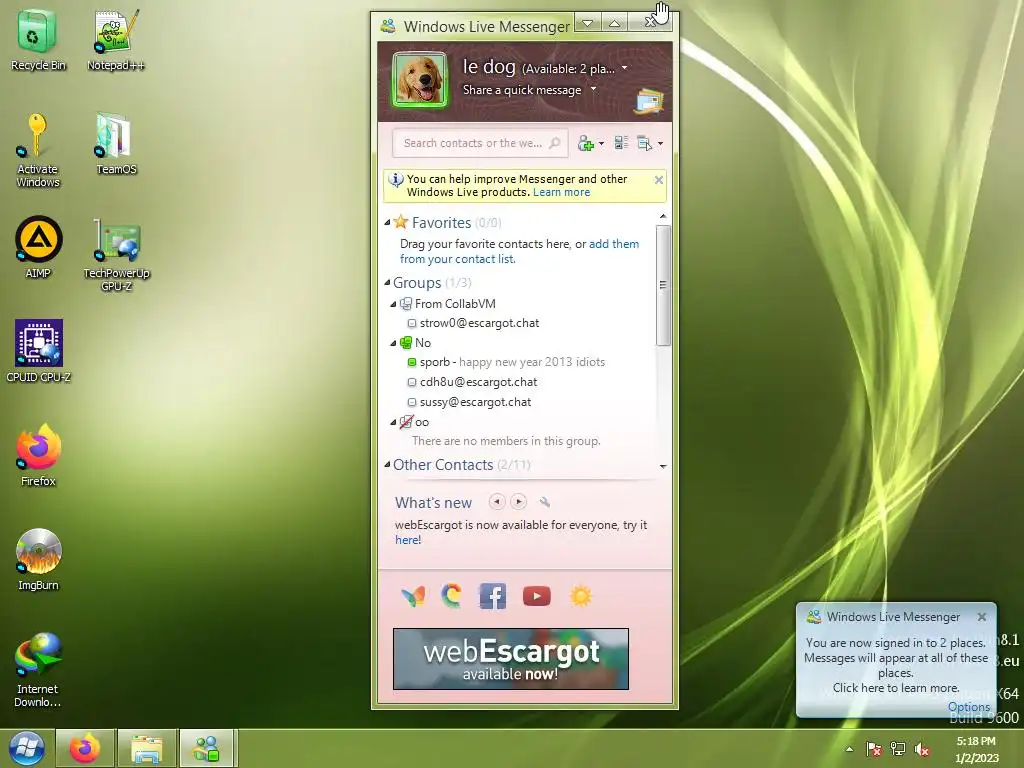Select contact strow0@escargot.chat
Image resolution: width=1024 pixels, height=768 pixels.
tap(479, 323)
